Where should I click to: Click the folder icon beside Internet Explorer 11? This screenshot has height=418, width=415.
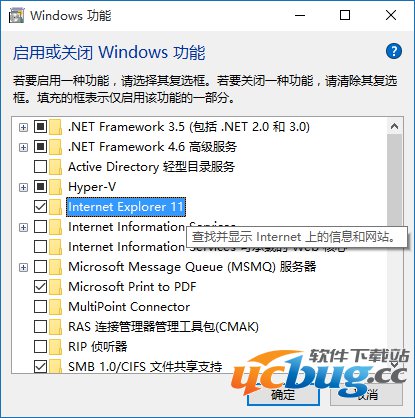(55, 207)
